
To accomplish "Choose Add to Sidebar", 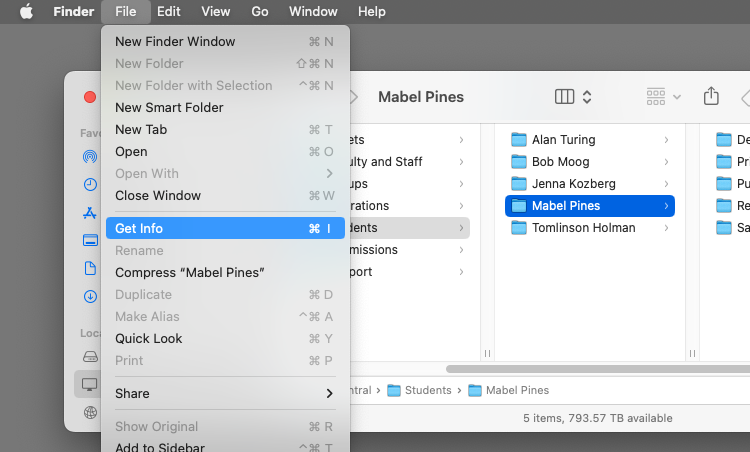I will (x=225, y=446).
